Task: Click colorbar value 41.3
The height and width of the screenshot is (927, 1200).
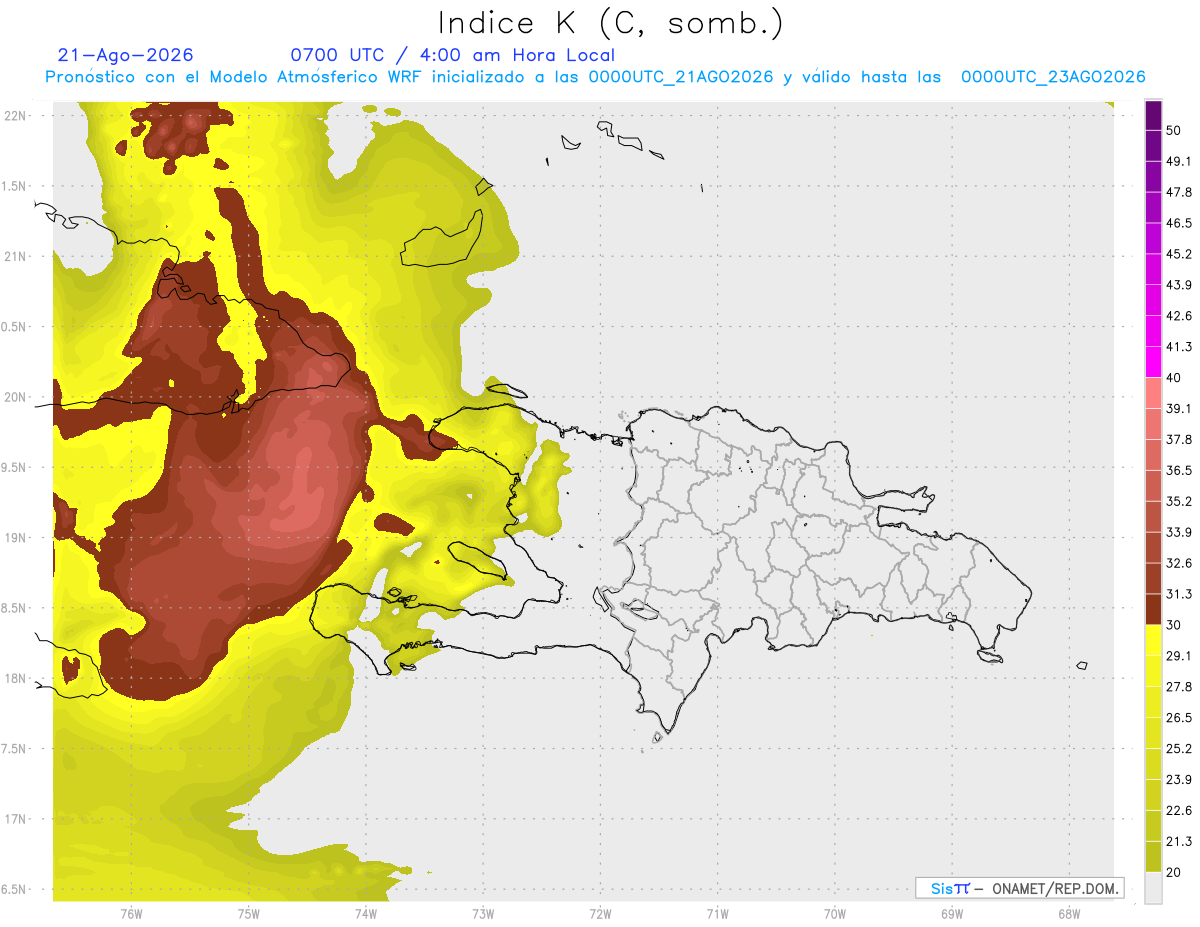Action: pos(1179,347)
